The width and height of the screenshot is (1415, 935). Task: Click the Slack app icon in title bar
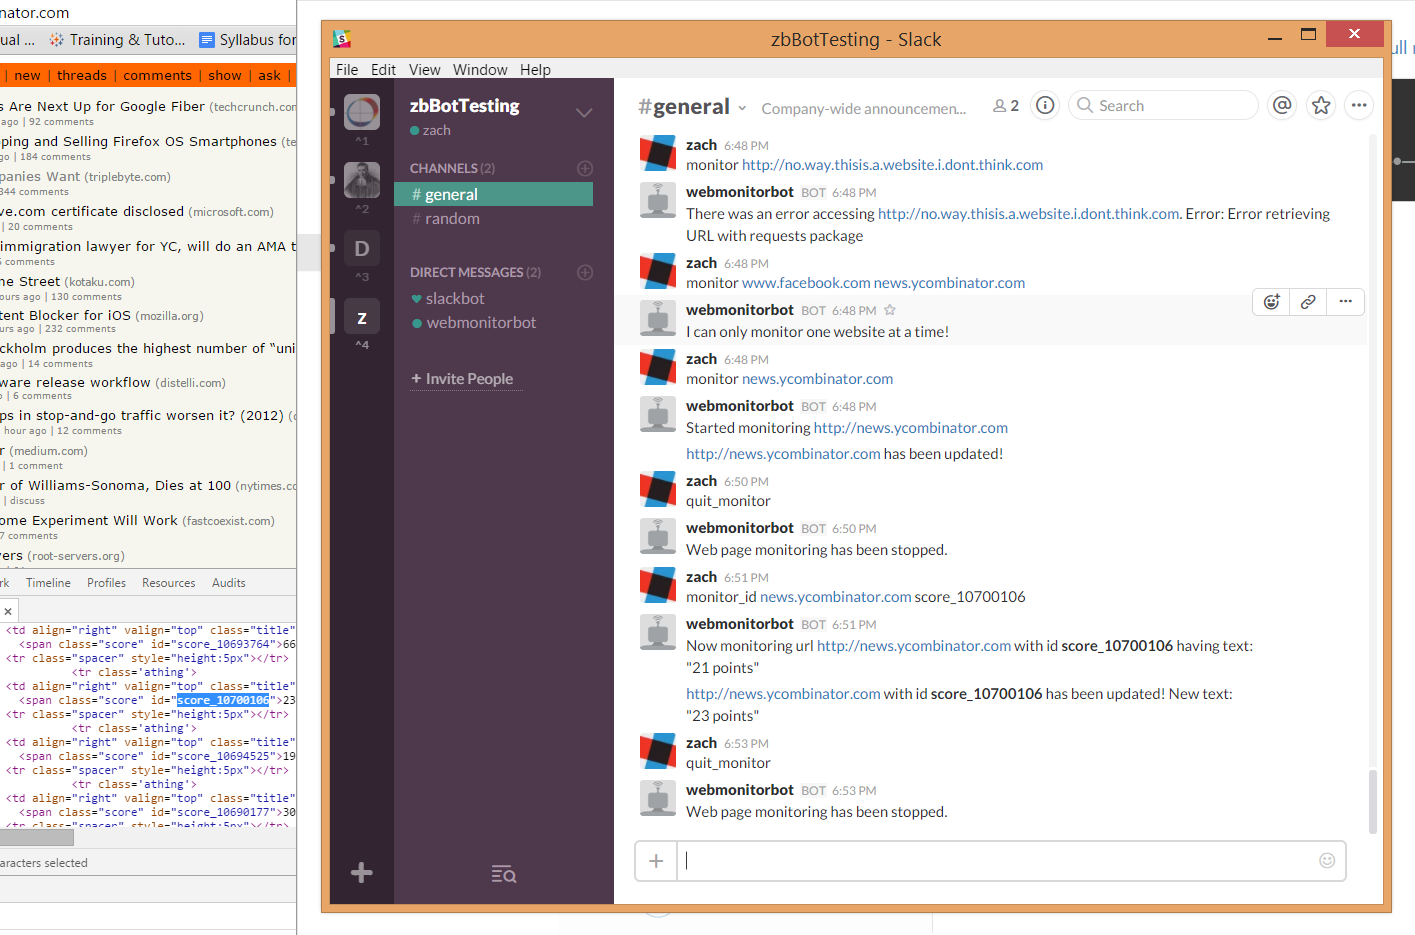(342, 39)
